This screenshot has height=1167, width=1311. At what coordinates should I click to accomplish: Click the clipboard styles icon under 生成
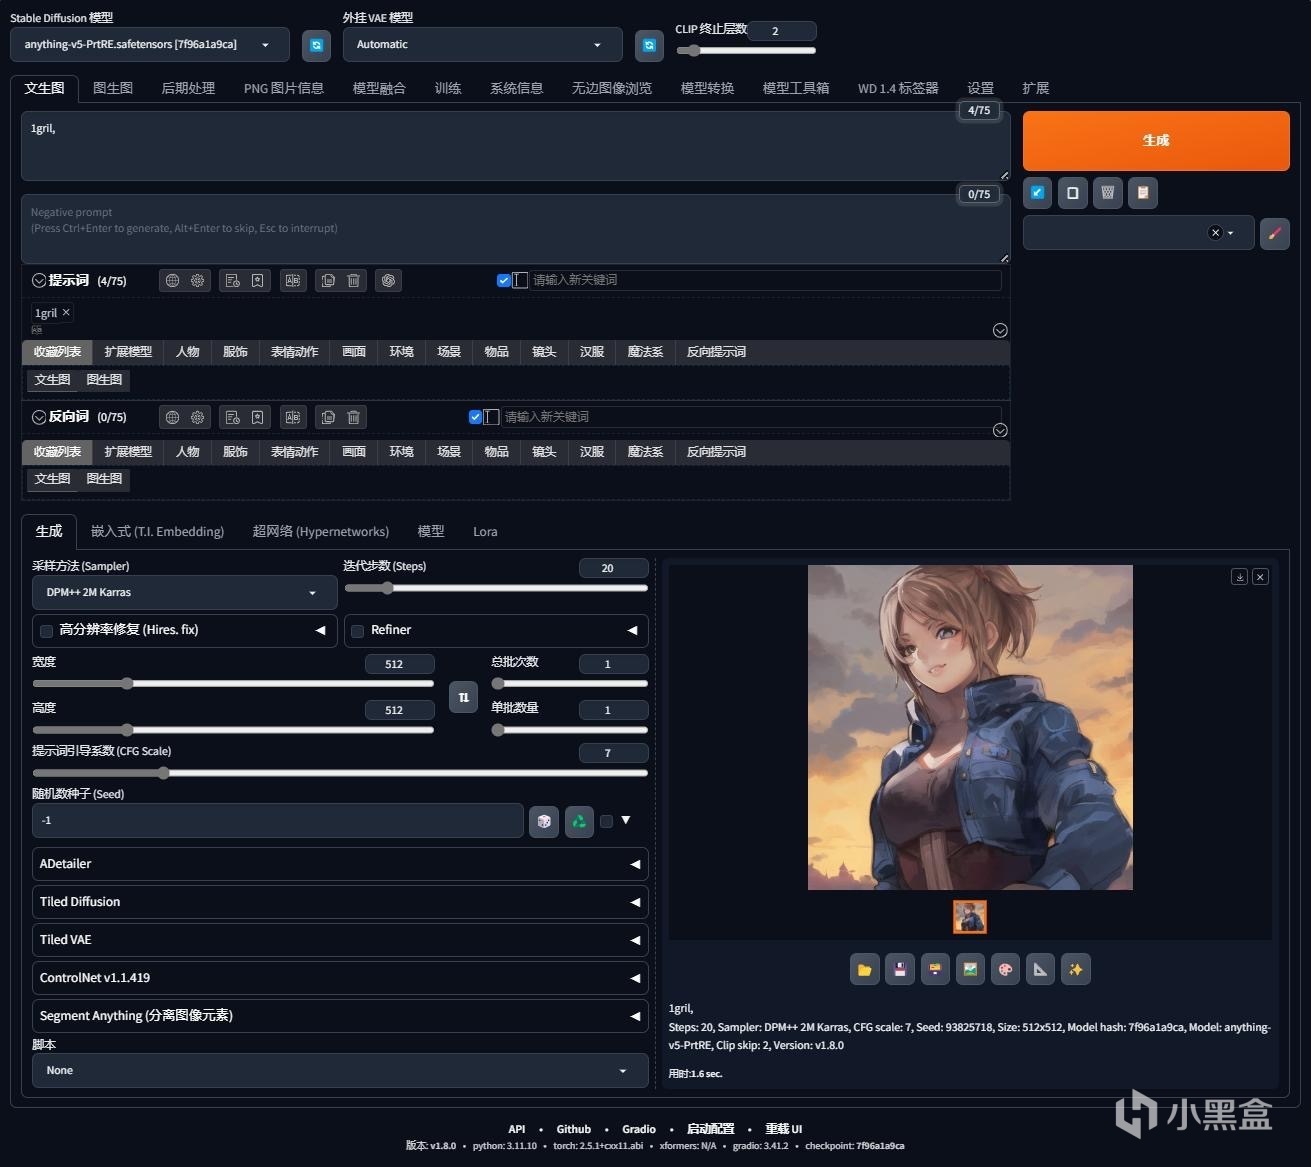(x=1143, y=193)
